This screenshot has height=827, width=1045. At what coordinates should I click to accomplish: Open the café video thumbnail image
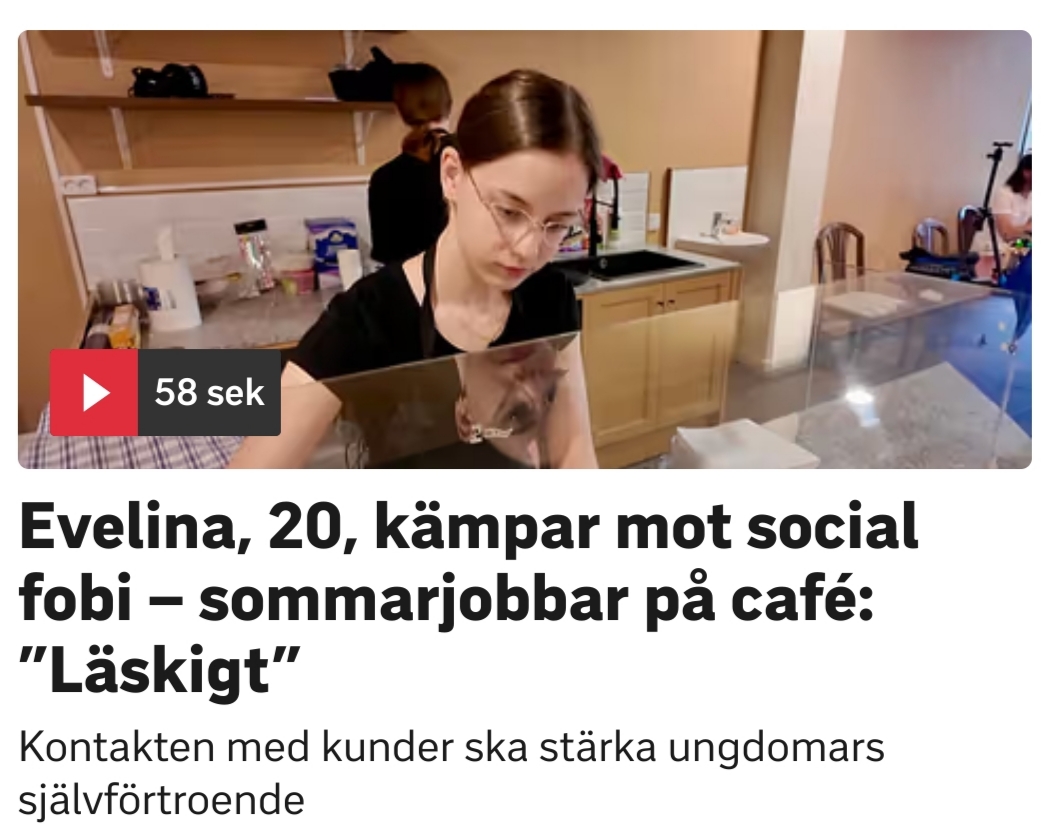click(524, 249)
